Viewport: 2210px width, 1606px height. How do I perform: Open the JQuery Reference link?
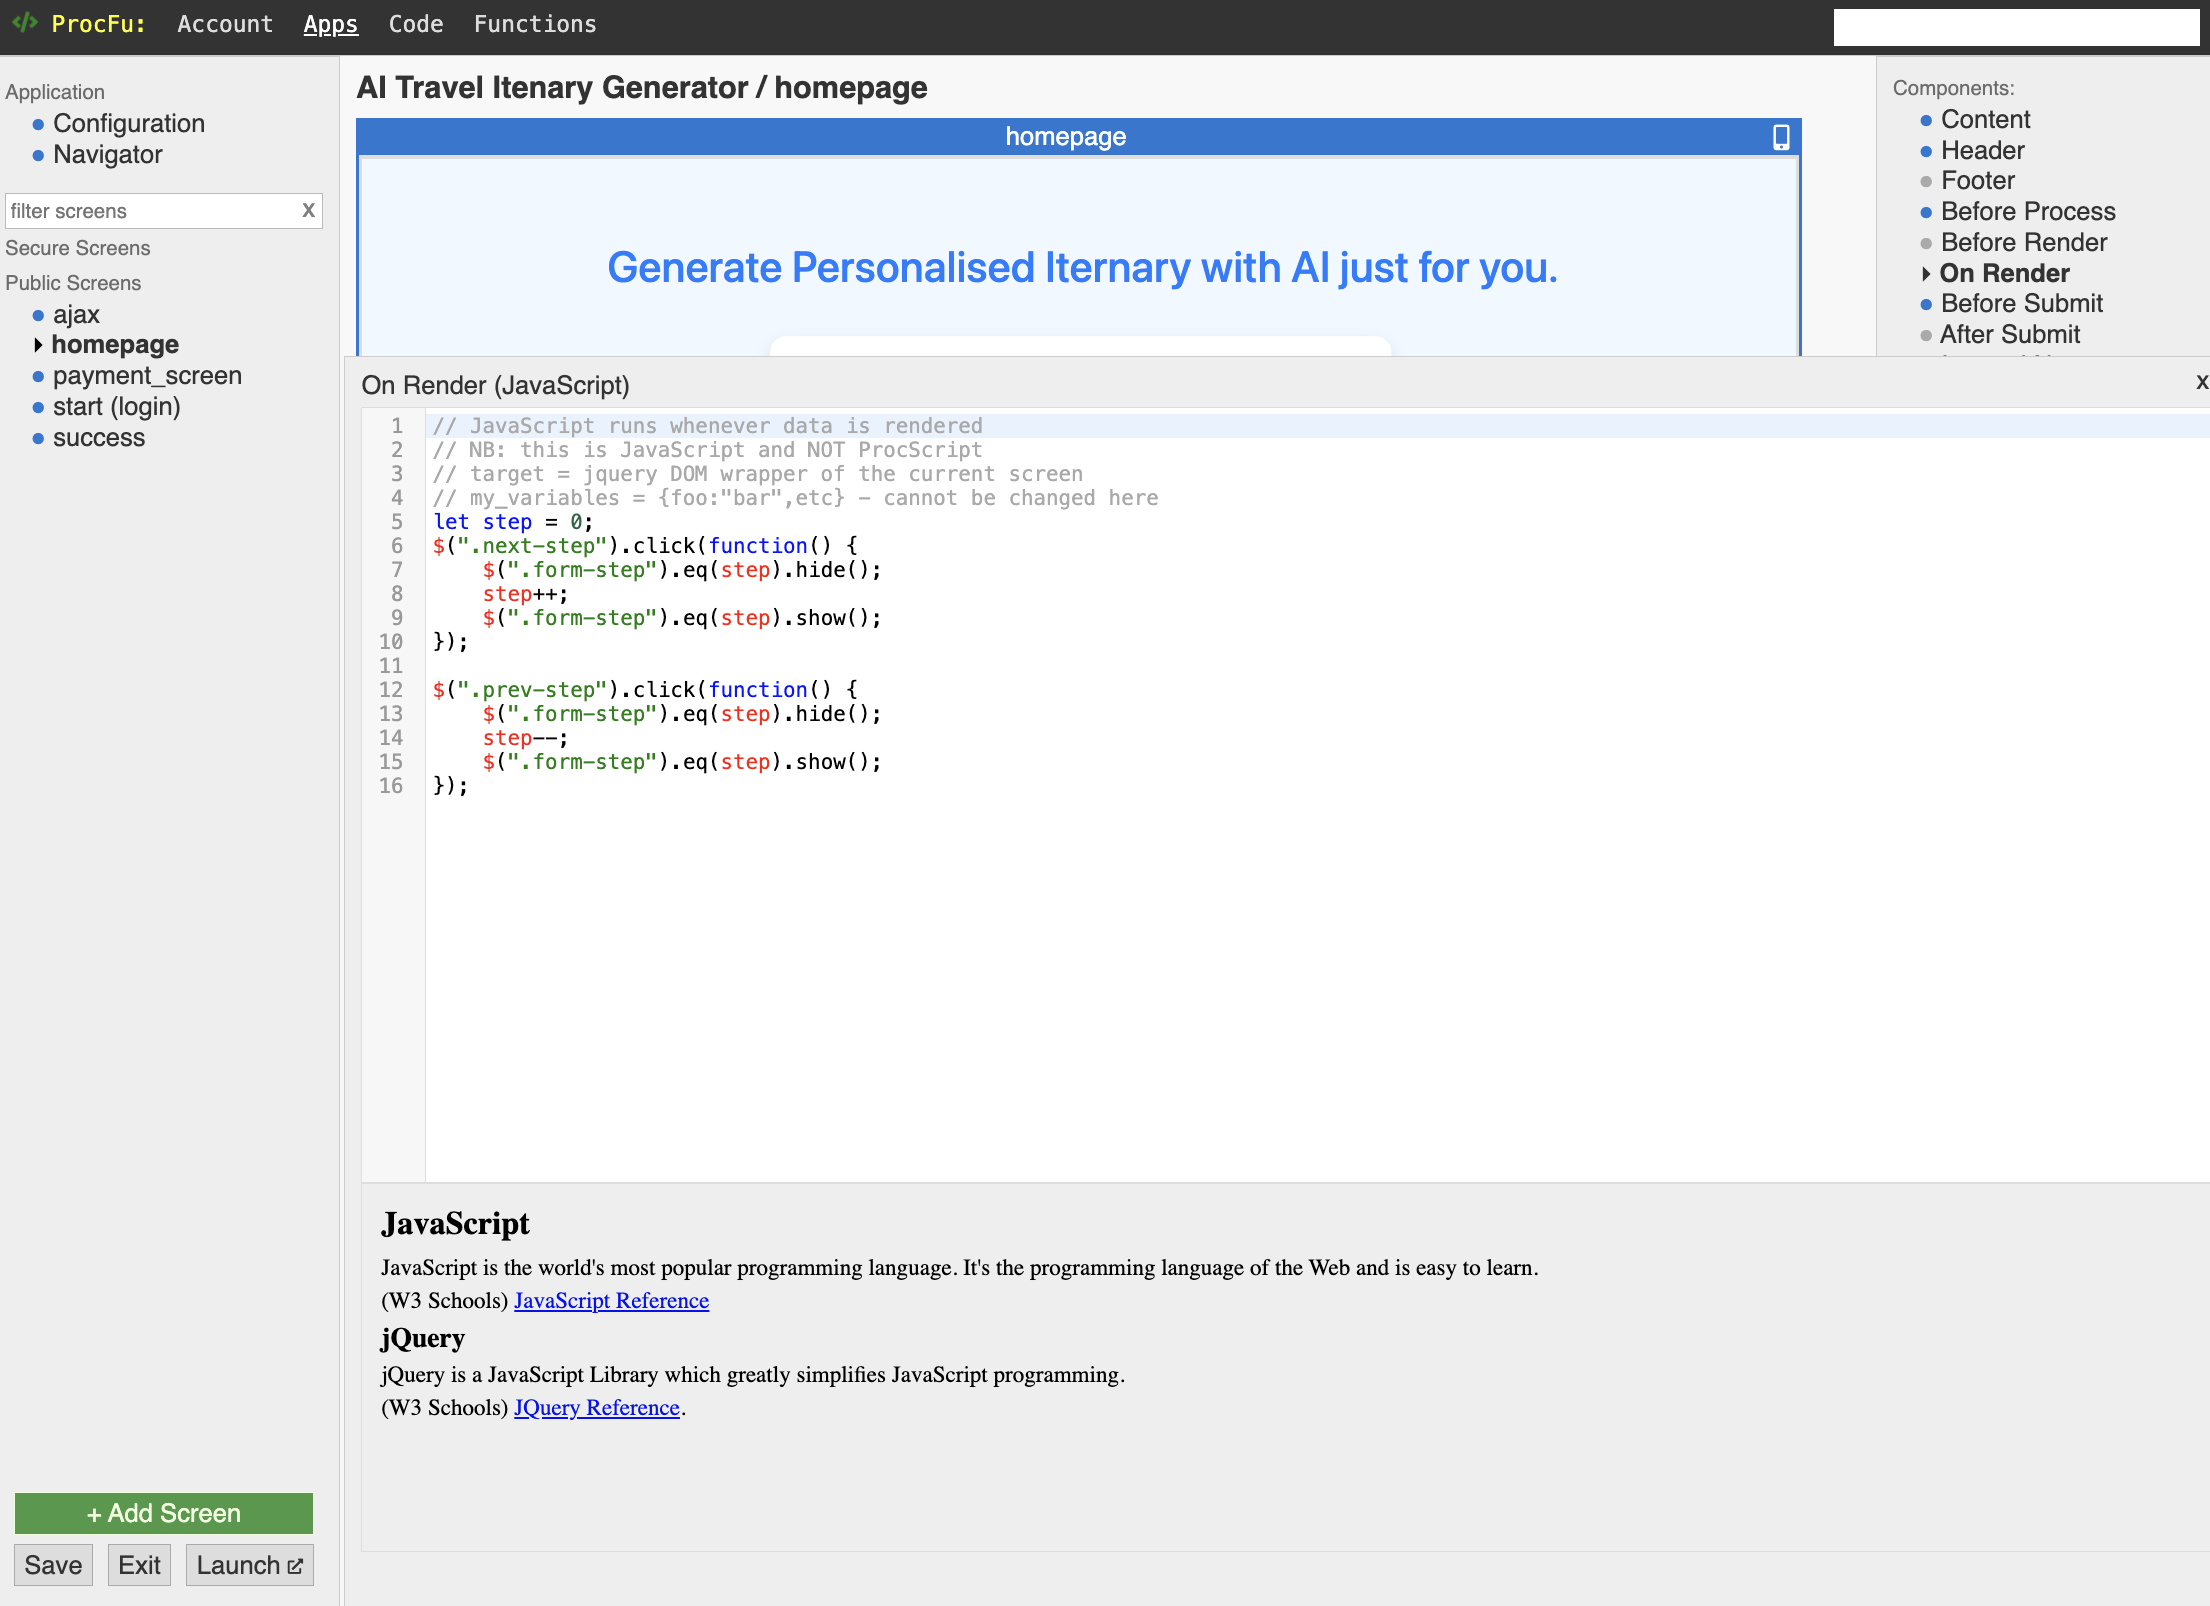(596, 1407)
